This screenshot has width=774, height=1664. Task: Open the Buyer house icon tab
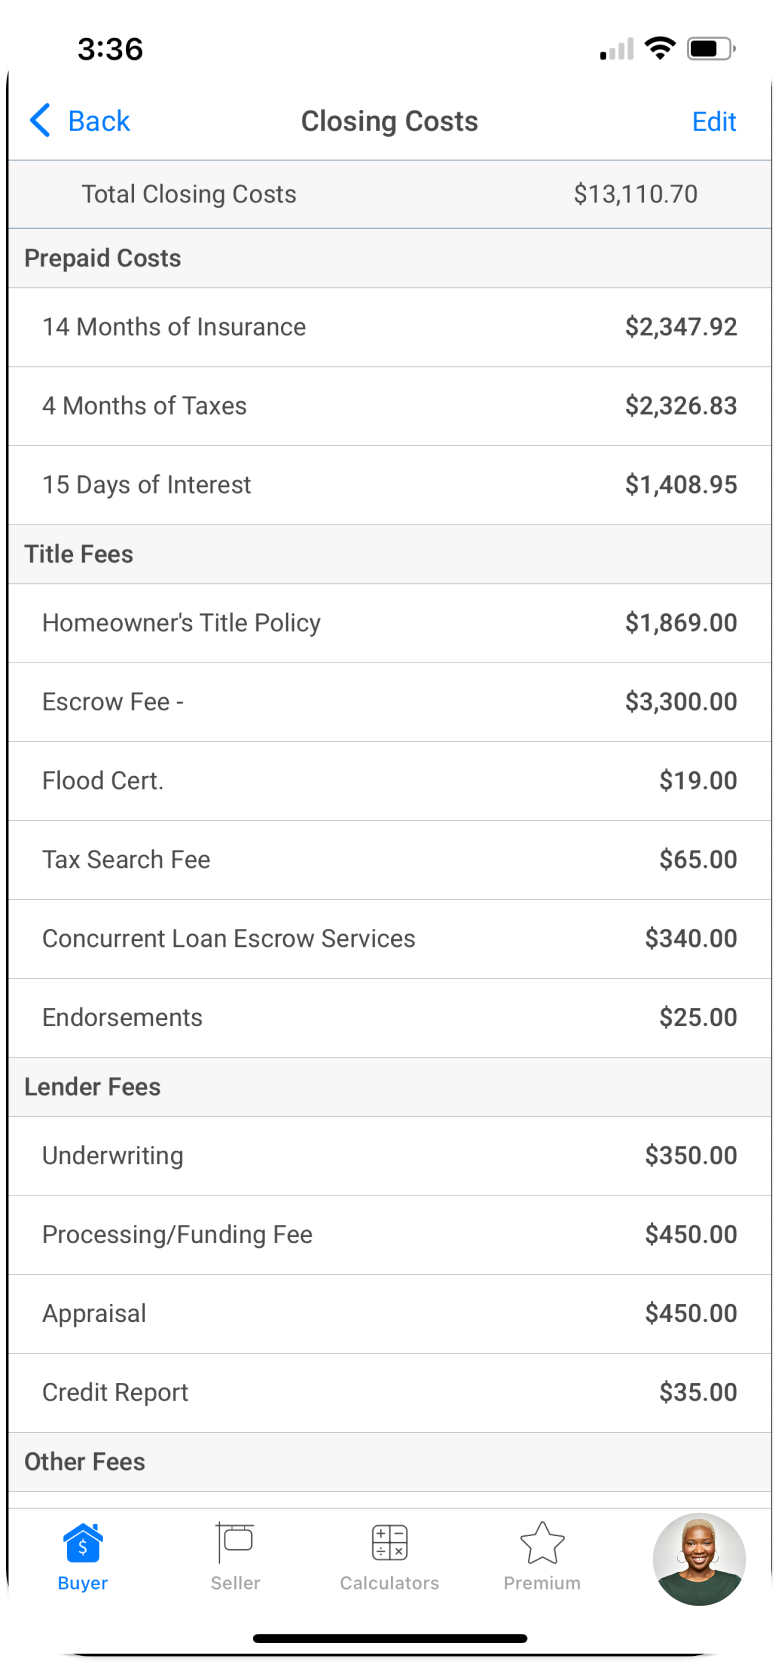tap(83, 1543)
